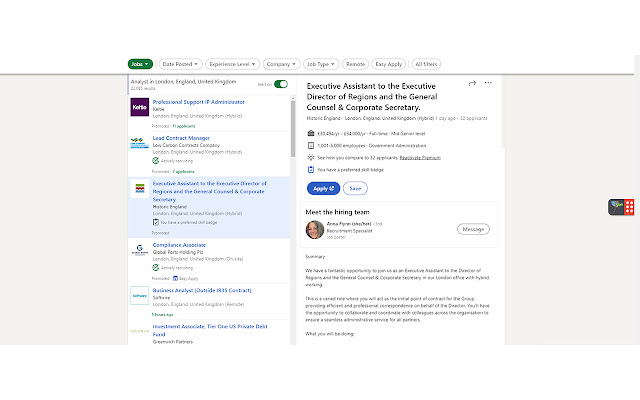This screenshot has height=400, width=640.
Task: Open the selected Executive Assistant job title link
Action: click(209, 191)
